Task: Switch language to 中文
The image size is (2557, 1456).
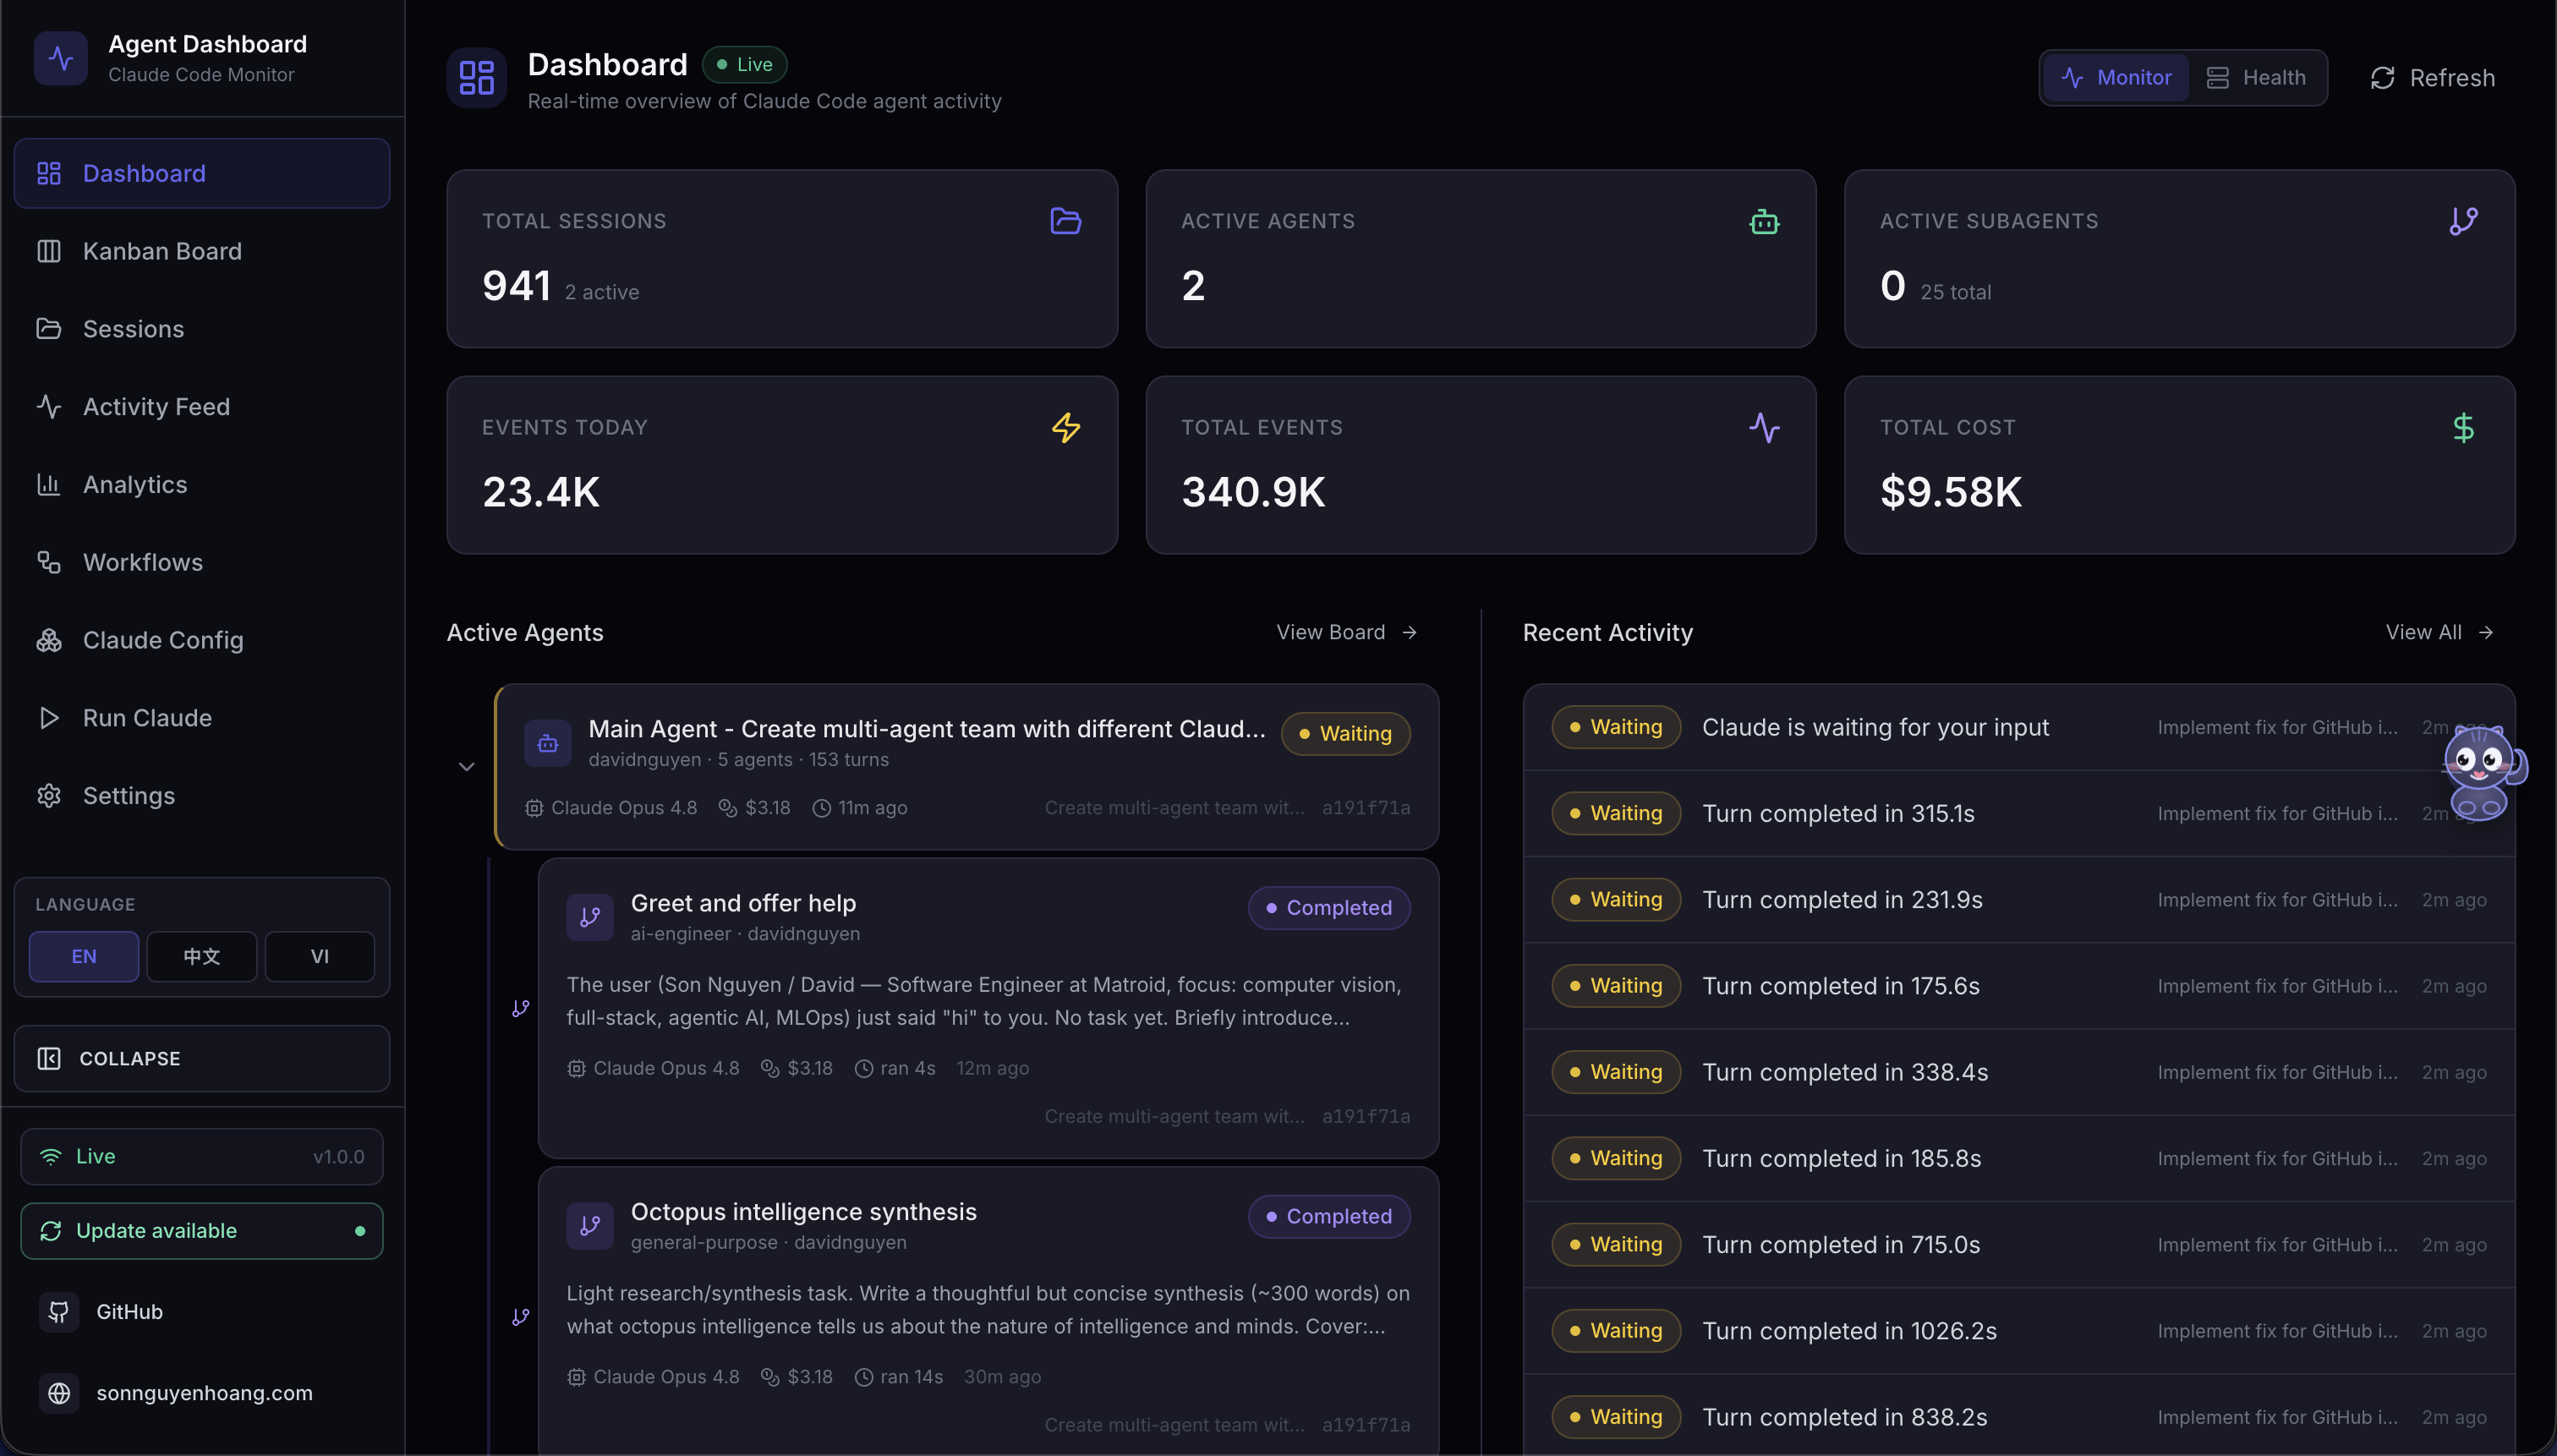Action: point(201,956)
